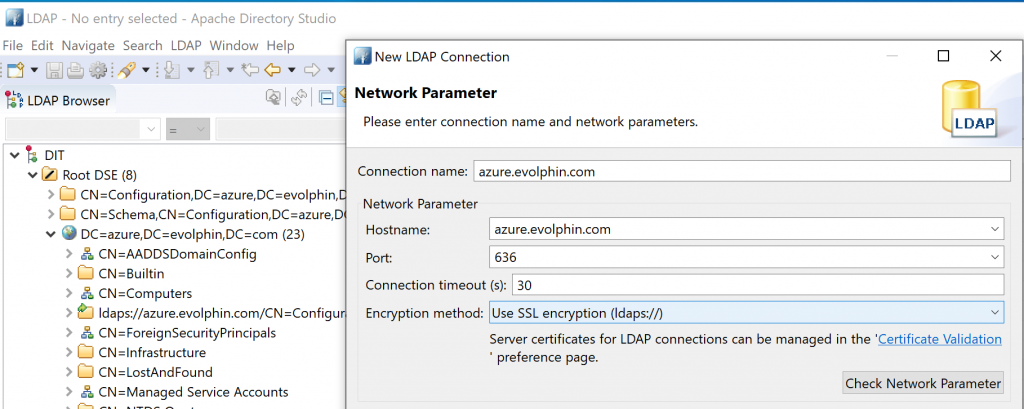This screenshot has height=409, width=1024.
Task: Select CN=Managed Service Accounts entry
Action: (x=193, y=392)
